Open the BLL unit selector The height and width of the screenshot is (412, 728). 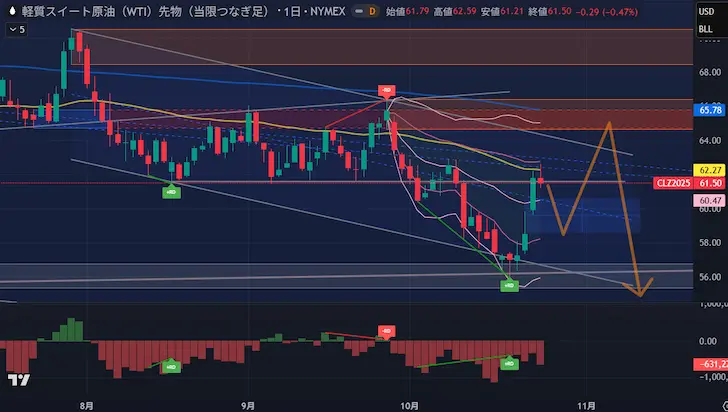coord(705,29)
